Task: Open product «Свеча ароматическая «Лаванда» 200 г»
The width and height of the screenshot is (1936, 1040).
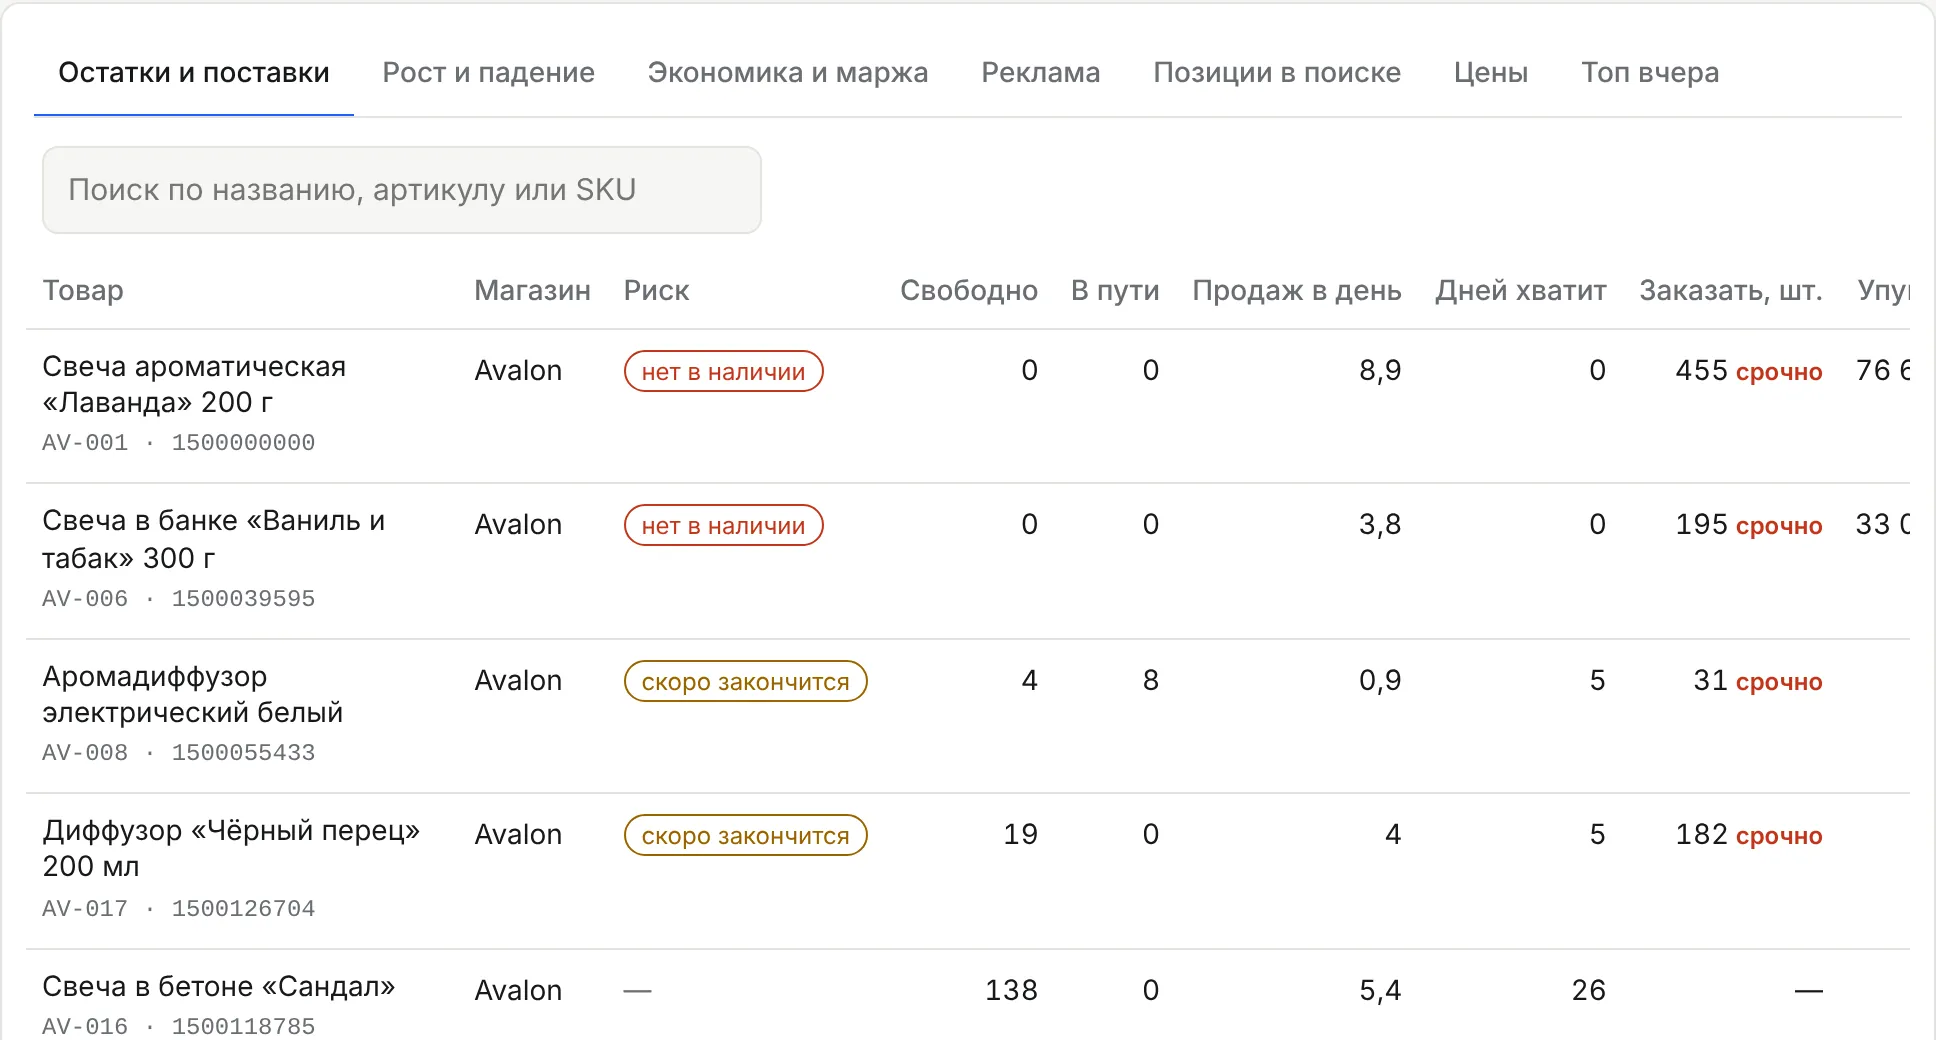Action: click(x=194, y=385)
